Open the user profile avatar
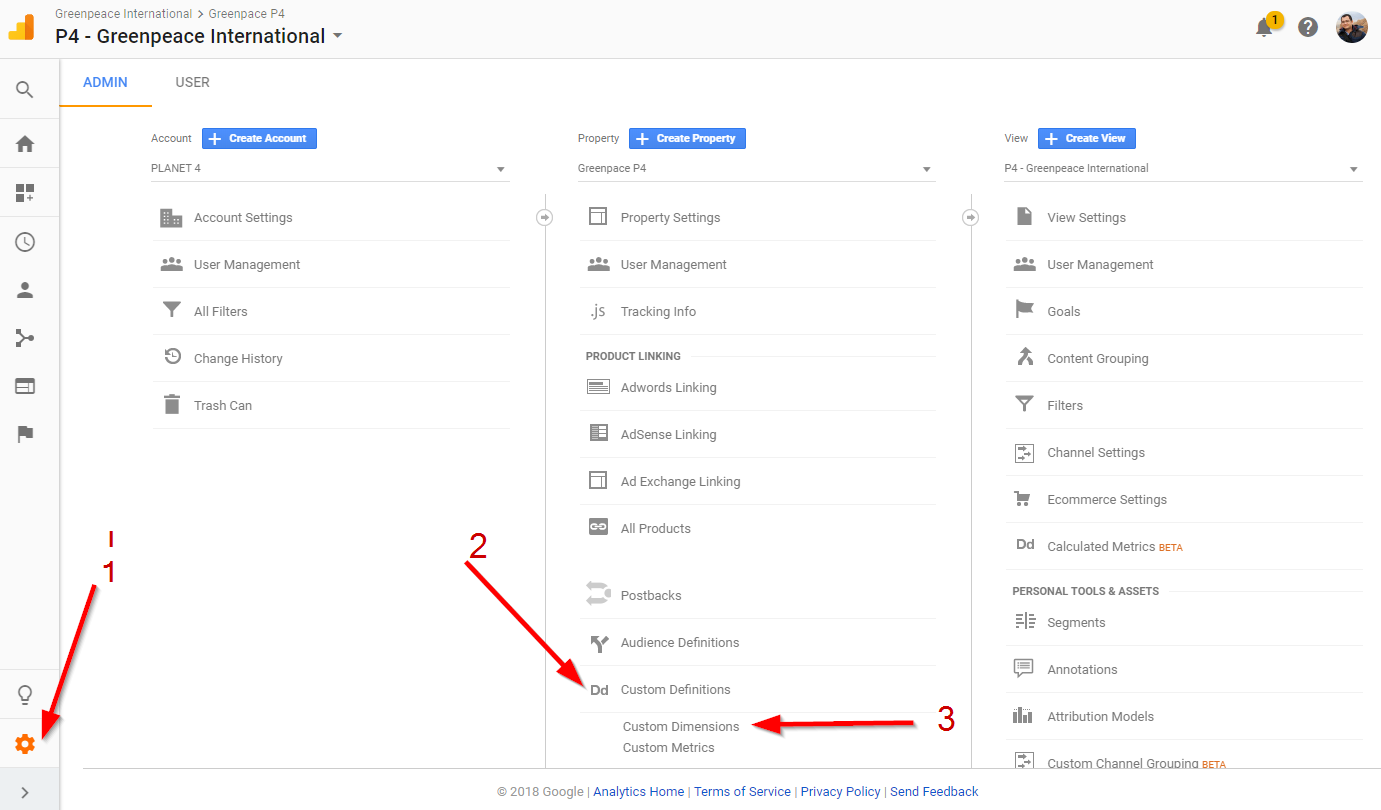The image size is (1381, 810). 1352,27
